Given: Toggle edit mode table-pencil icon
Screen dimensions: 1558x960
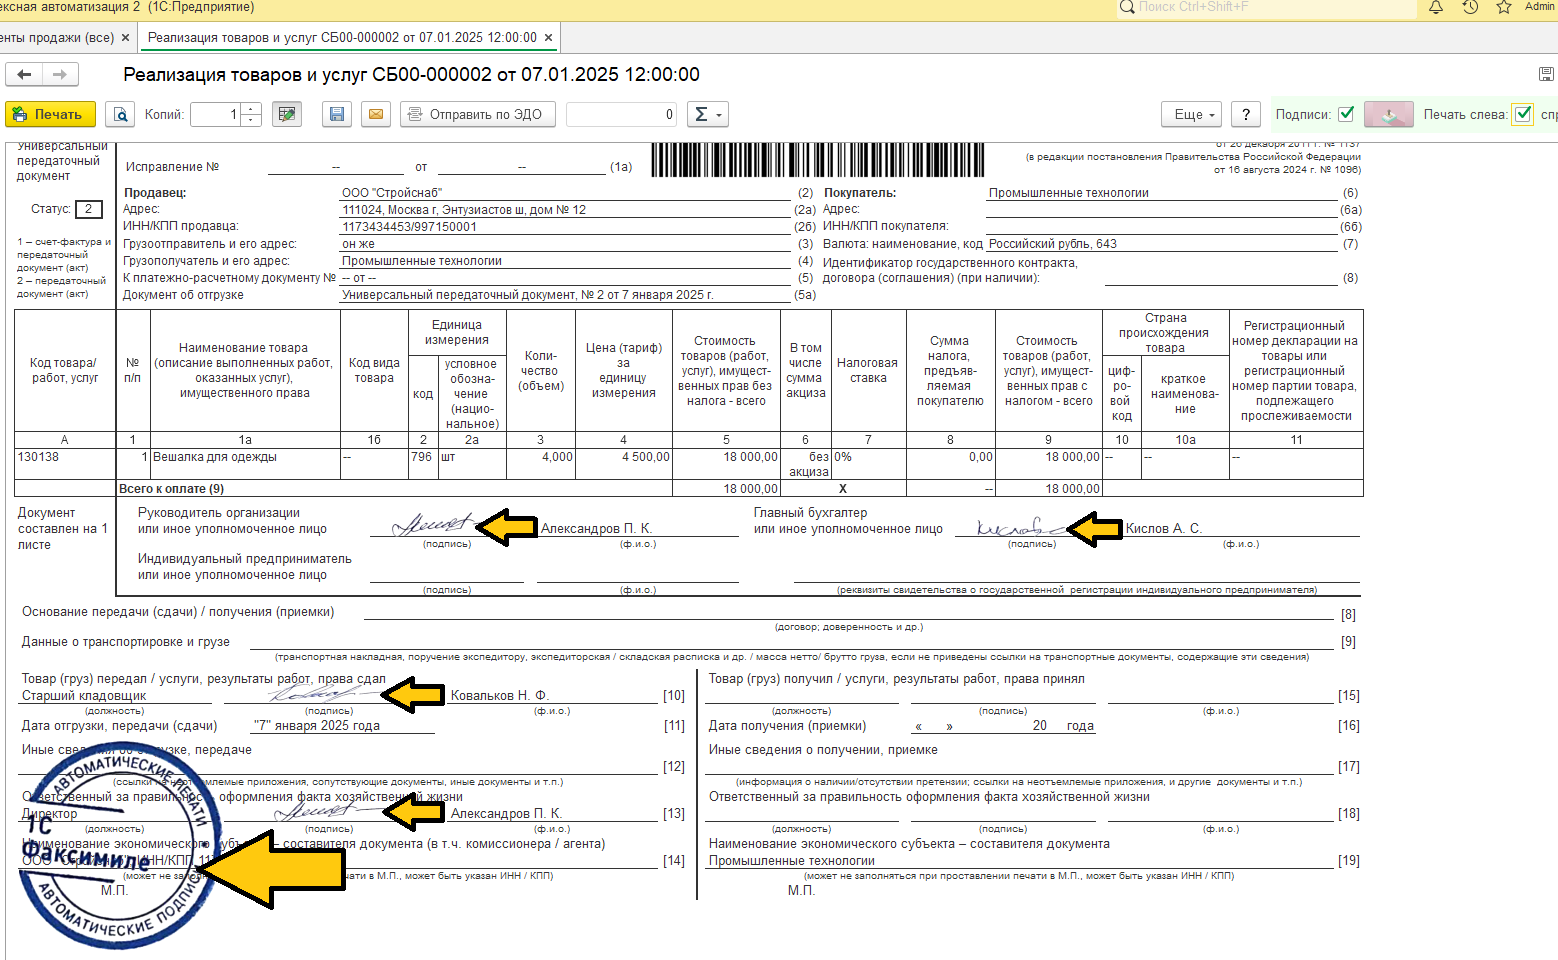Looking at the screenshot, I should 287,114.
